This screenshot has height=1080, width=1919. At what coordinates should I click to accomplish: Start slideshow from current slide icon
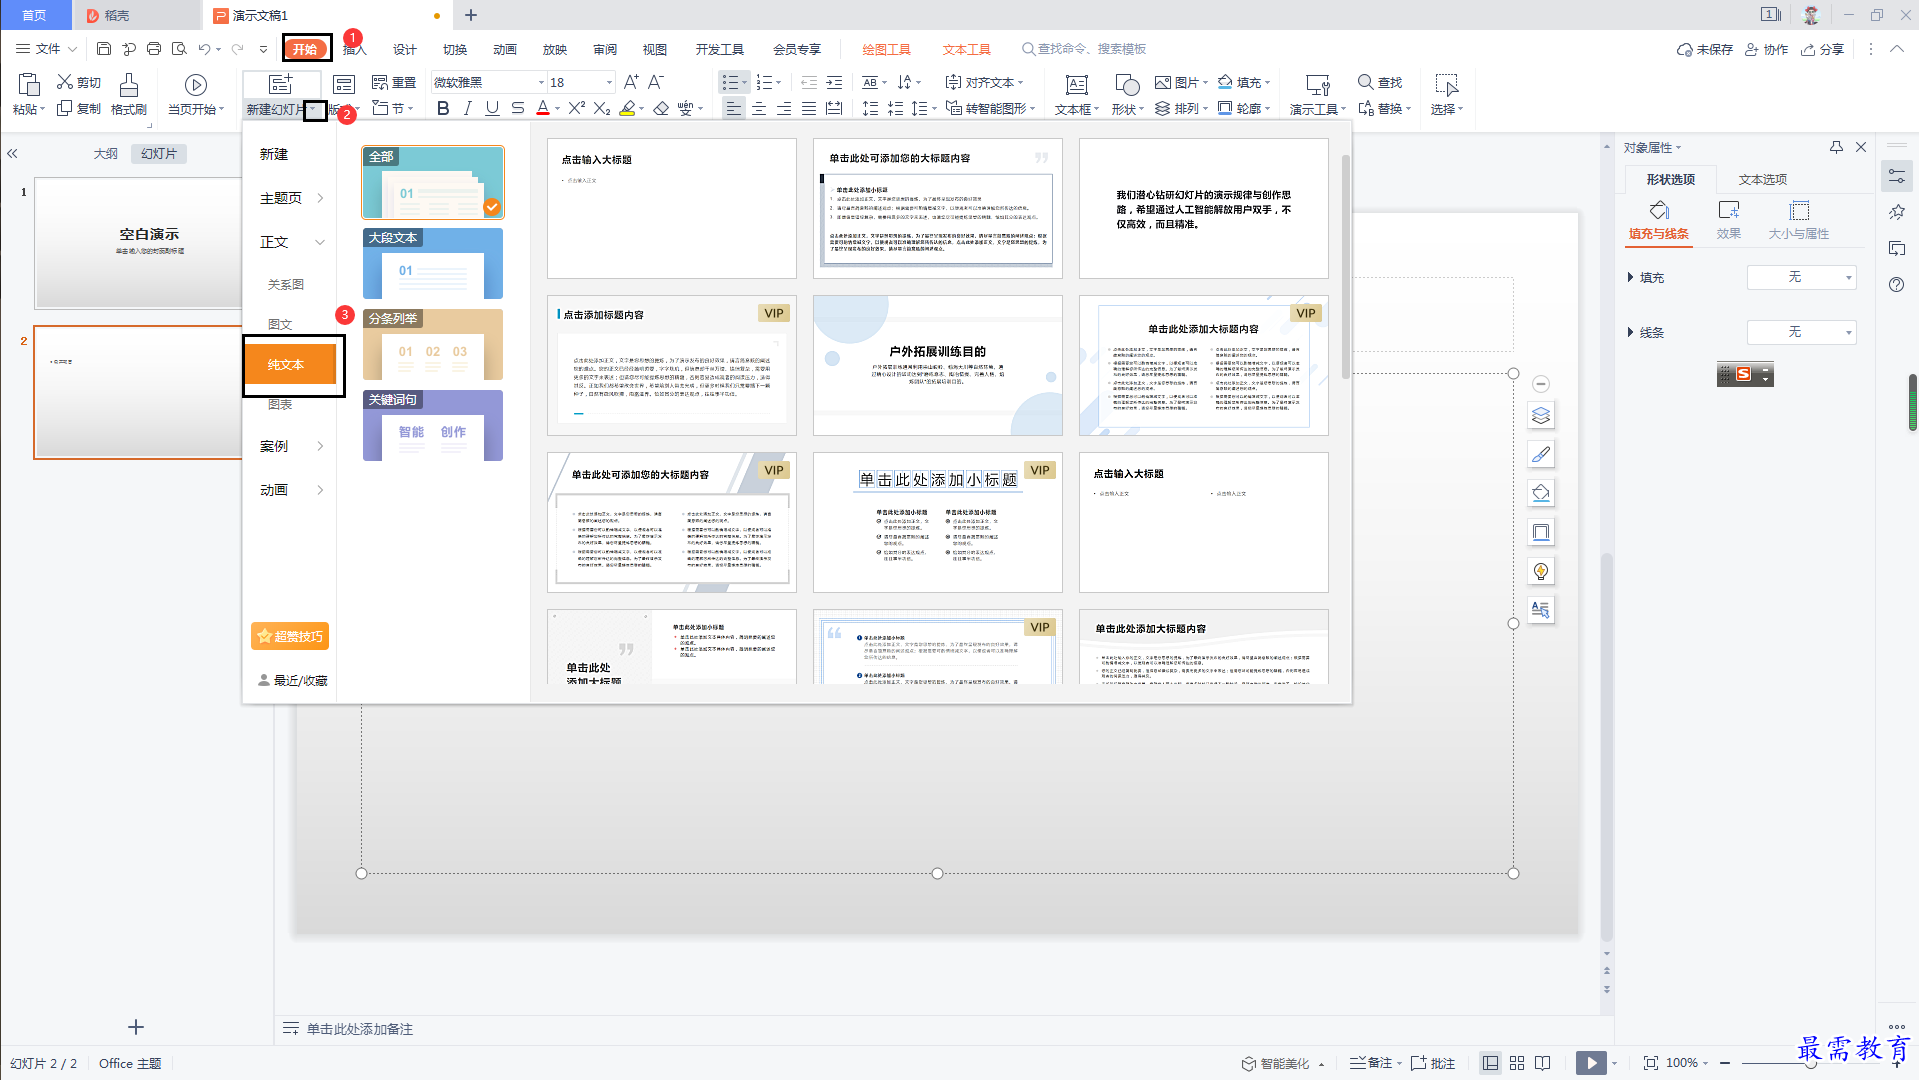point(196,85)
